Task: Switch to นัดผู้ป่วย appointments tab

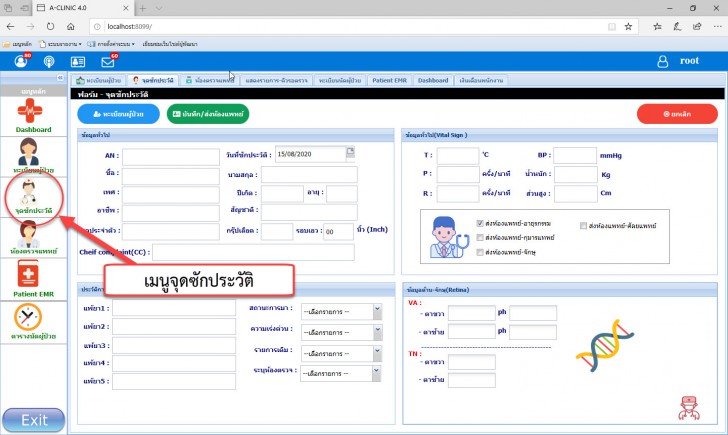Action: coord(340,80)
